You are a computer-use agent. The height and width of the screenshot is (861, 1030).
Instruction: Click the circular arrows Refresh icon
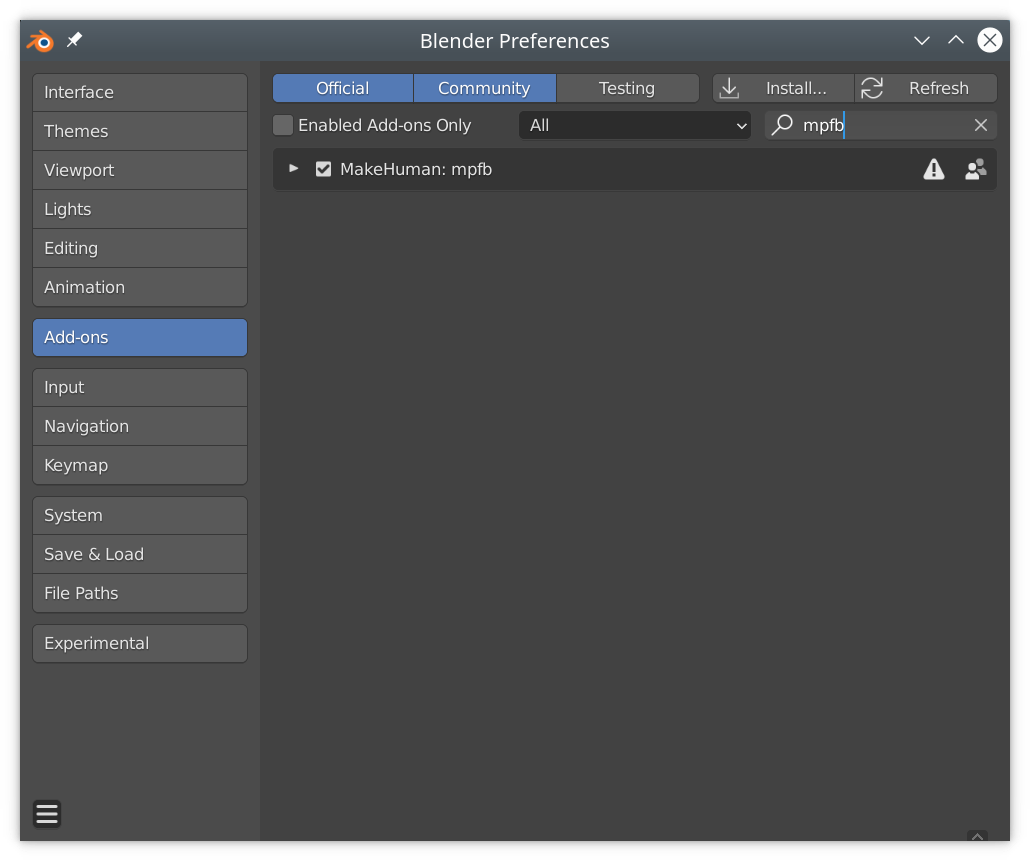pyautogui.click(x=872, y=88)
